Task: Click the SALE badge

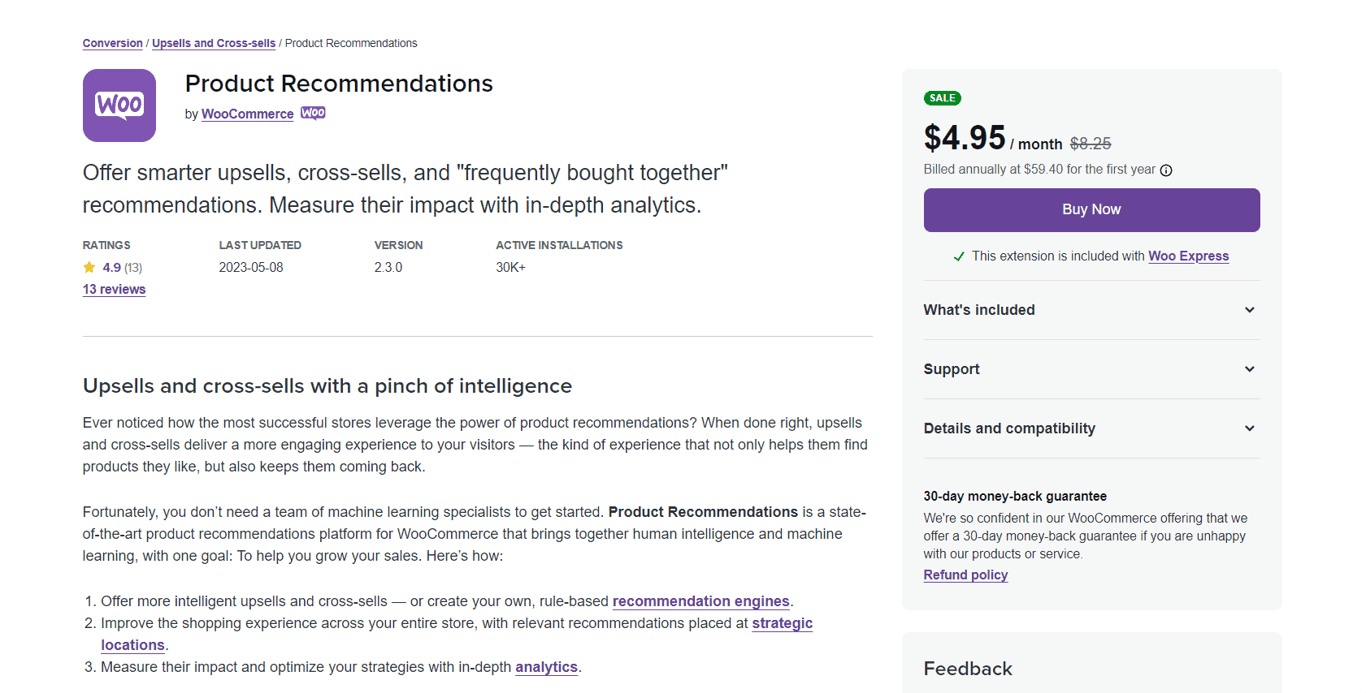Action: point(942,98)
